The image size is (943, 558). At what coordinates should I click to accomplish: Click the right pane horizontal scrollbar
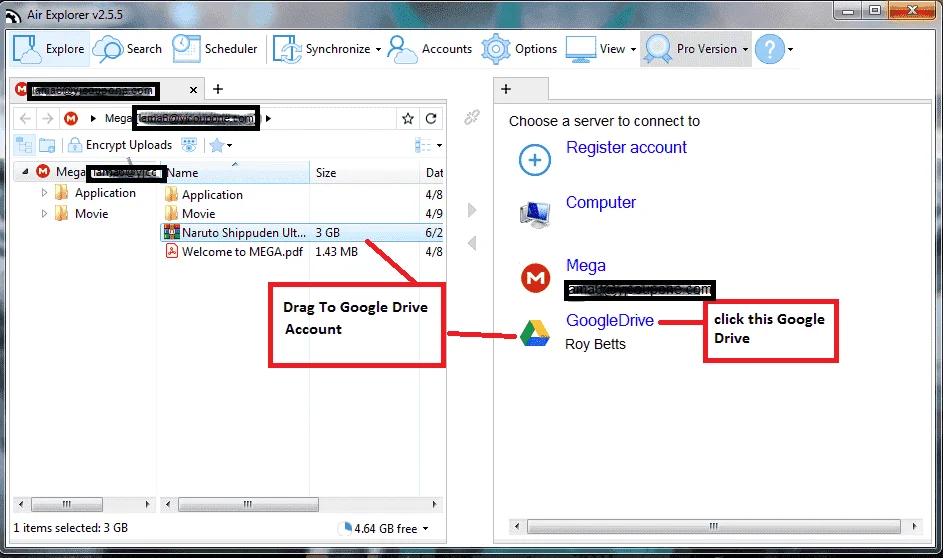pos(714,526)
